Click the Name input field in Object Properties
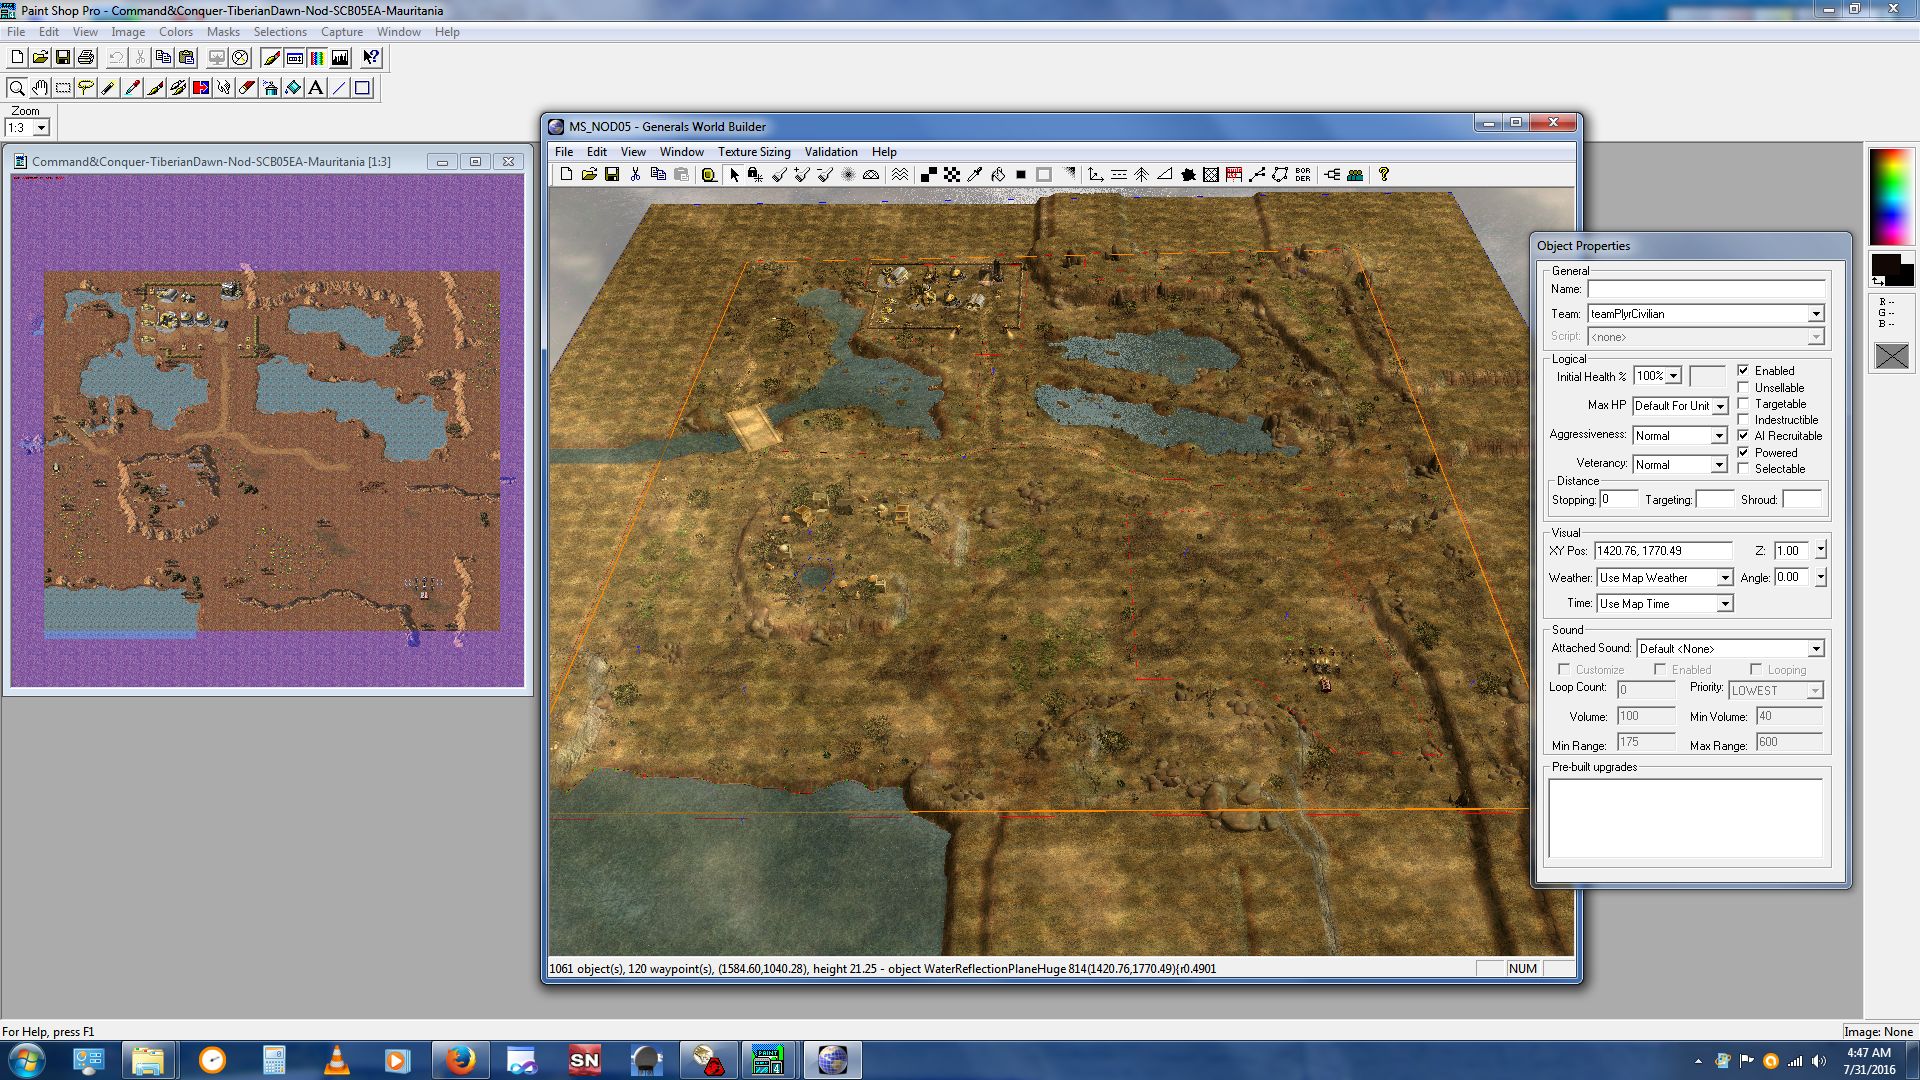The image size is (1920, 1080). pos(1706,289)
